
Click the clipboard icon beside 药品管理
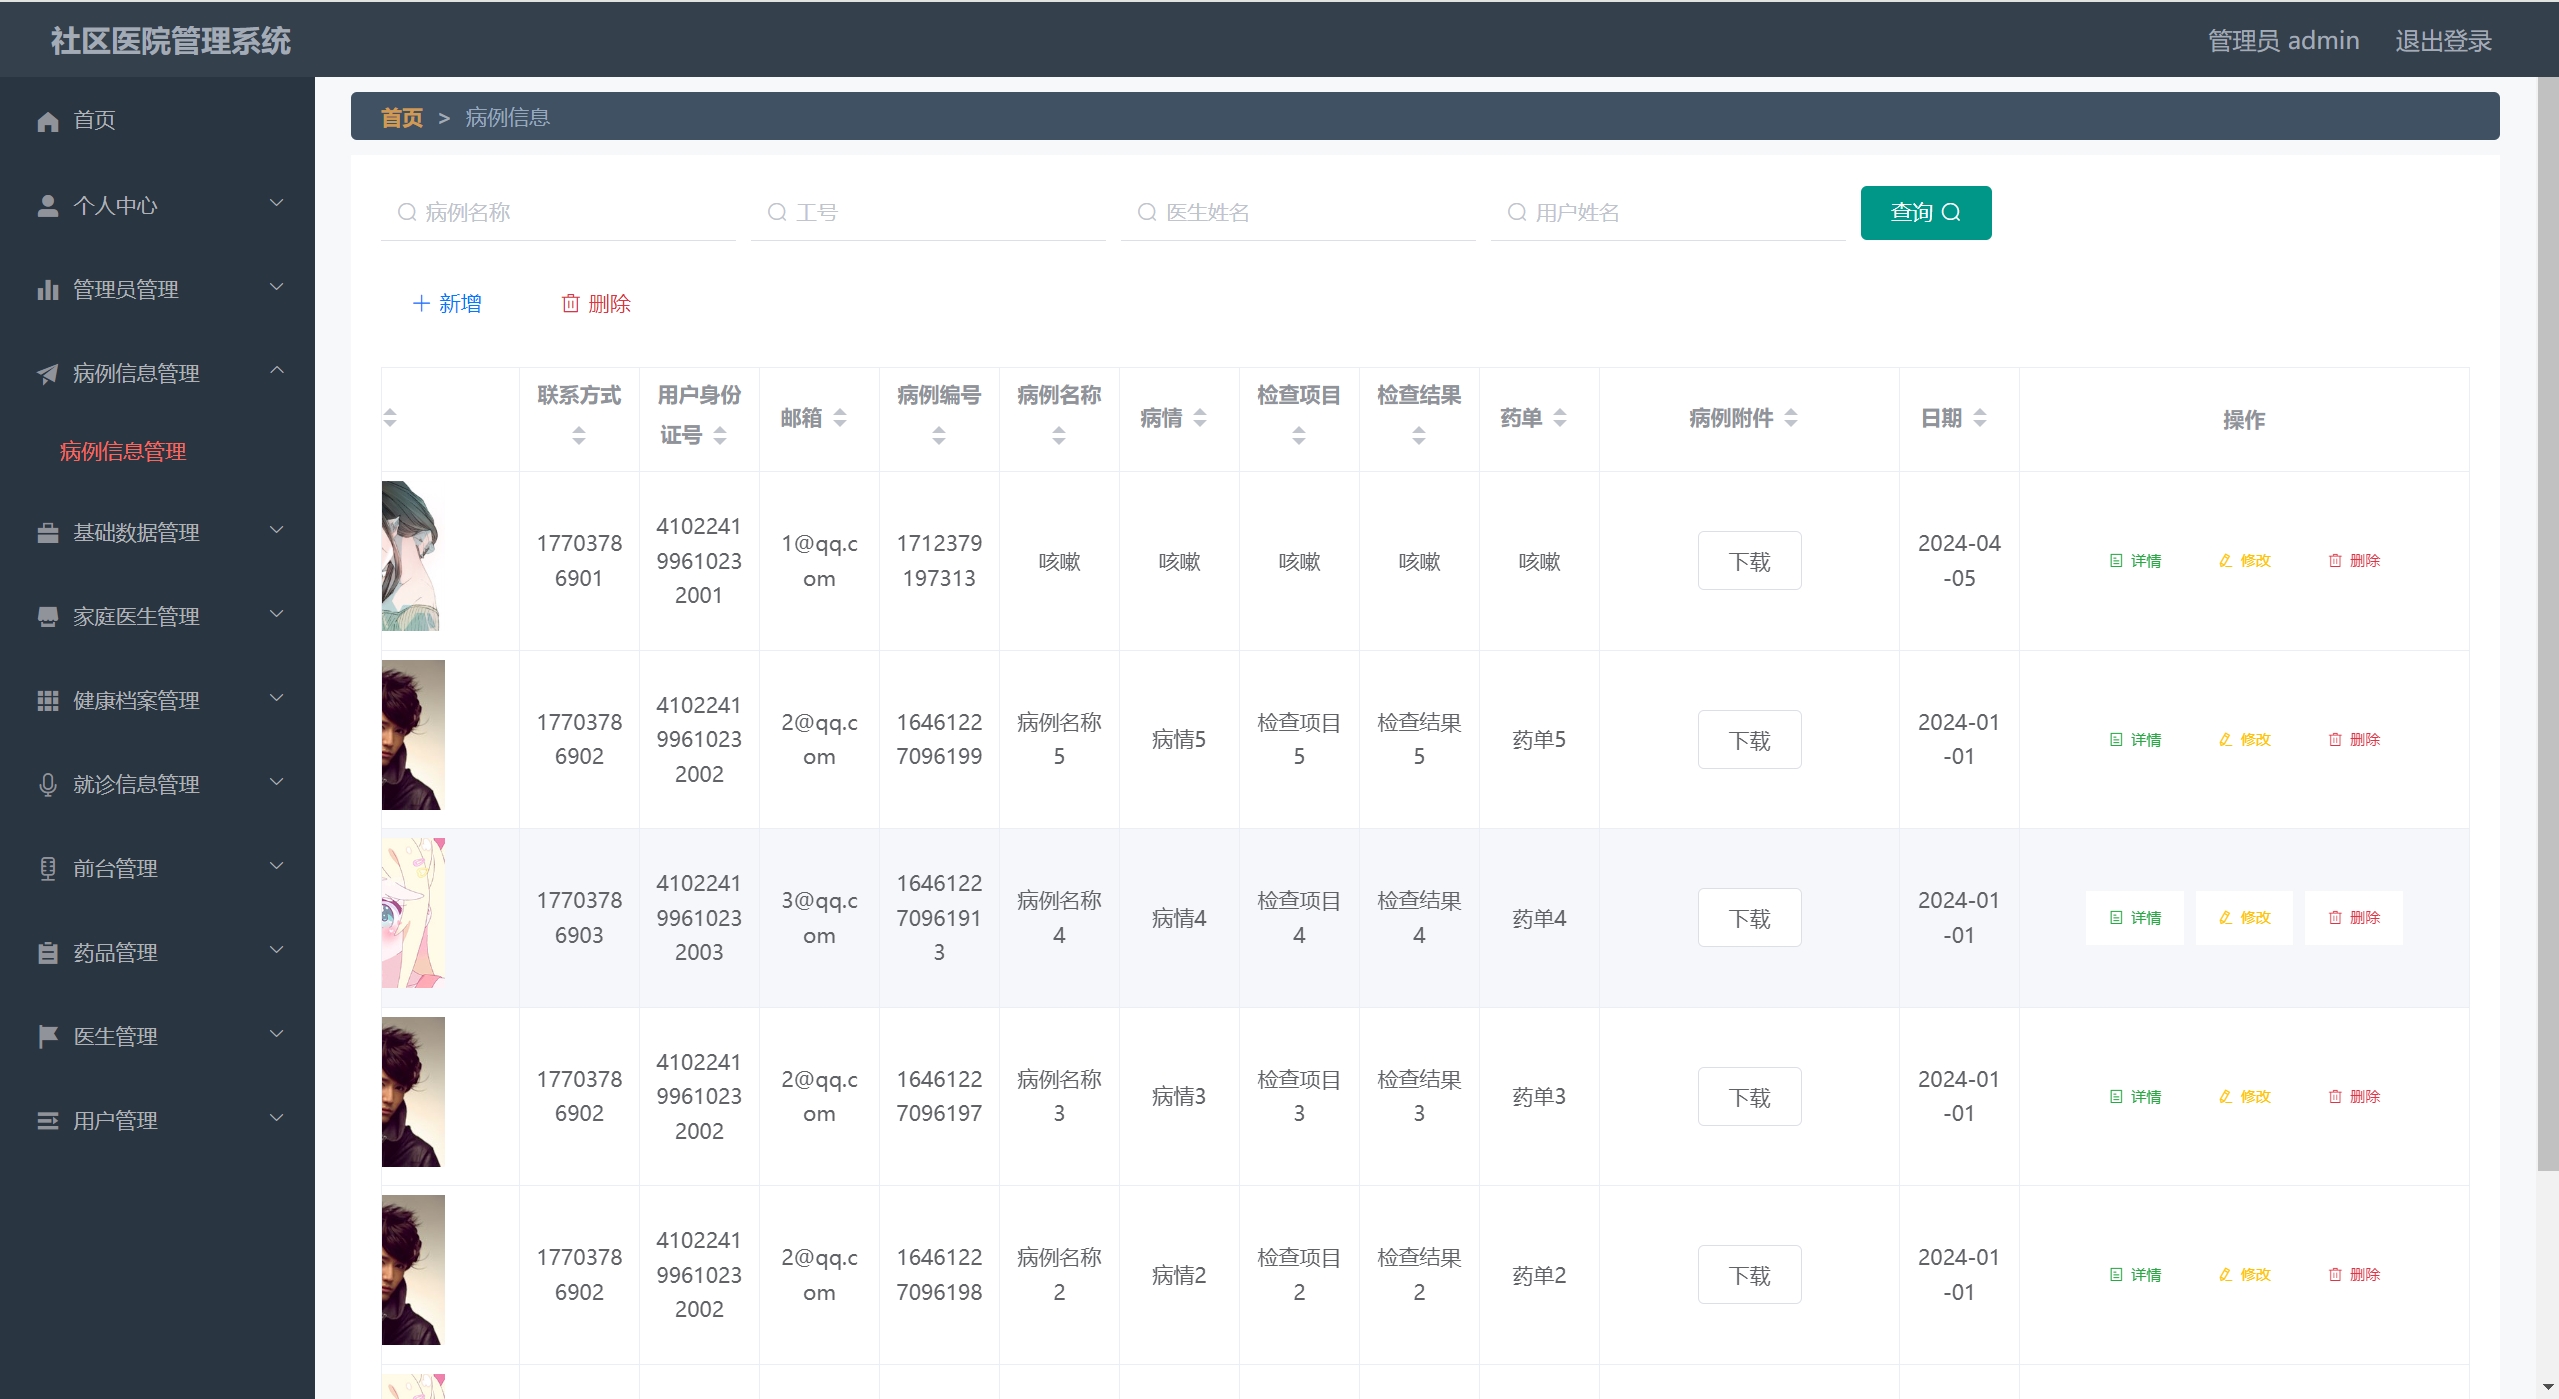[x=47, y=953]
